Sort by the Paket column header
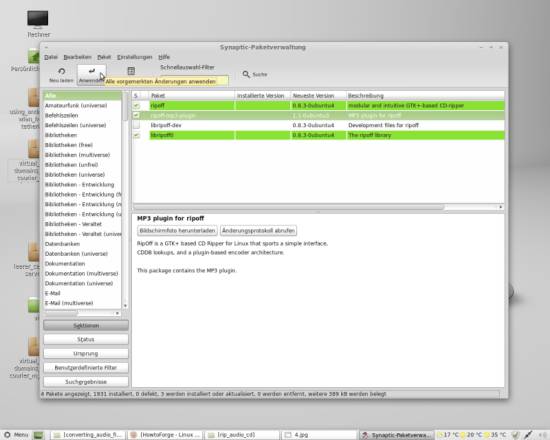Viewport: 550px width, 440px height. point(192,95)
